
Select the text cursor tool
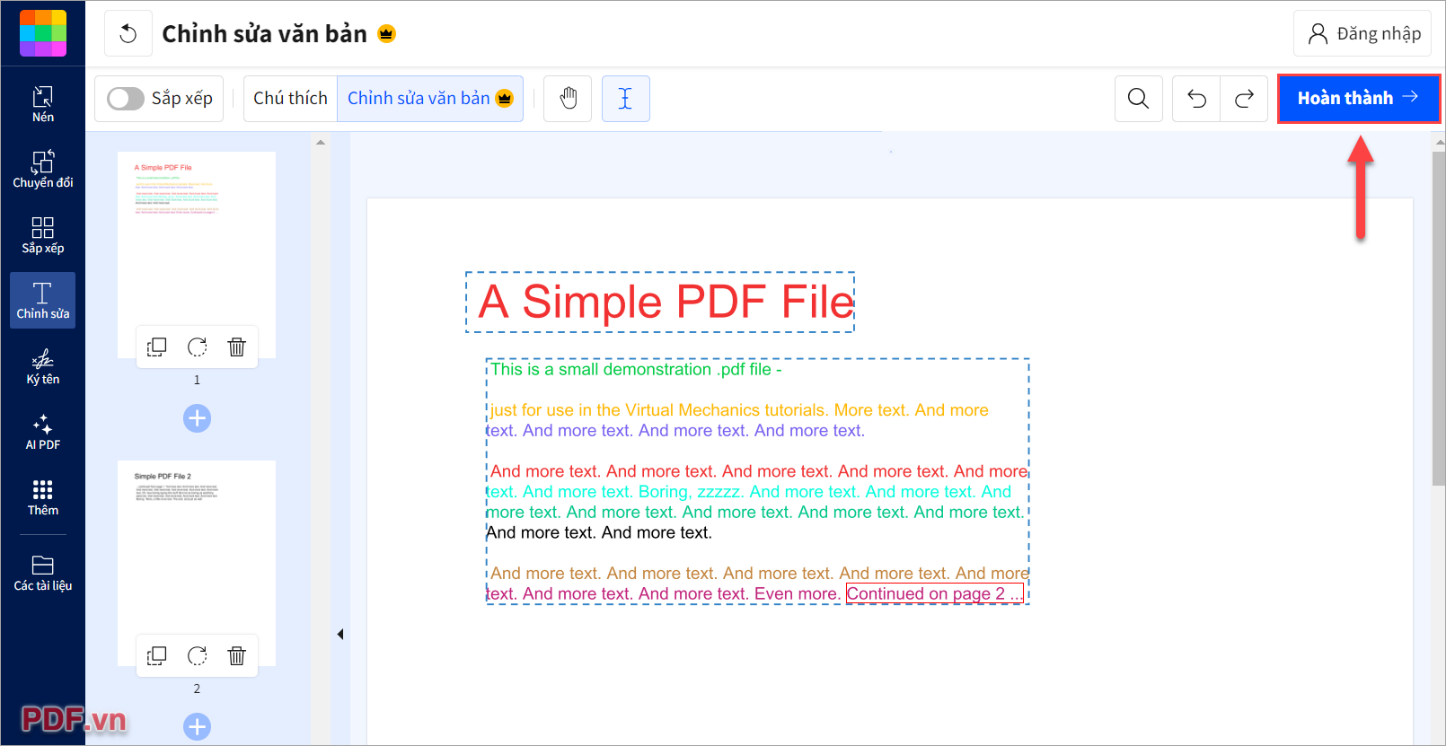626,98
